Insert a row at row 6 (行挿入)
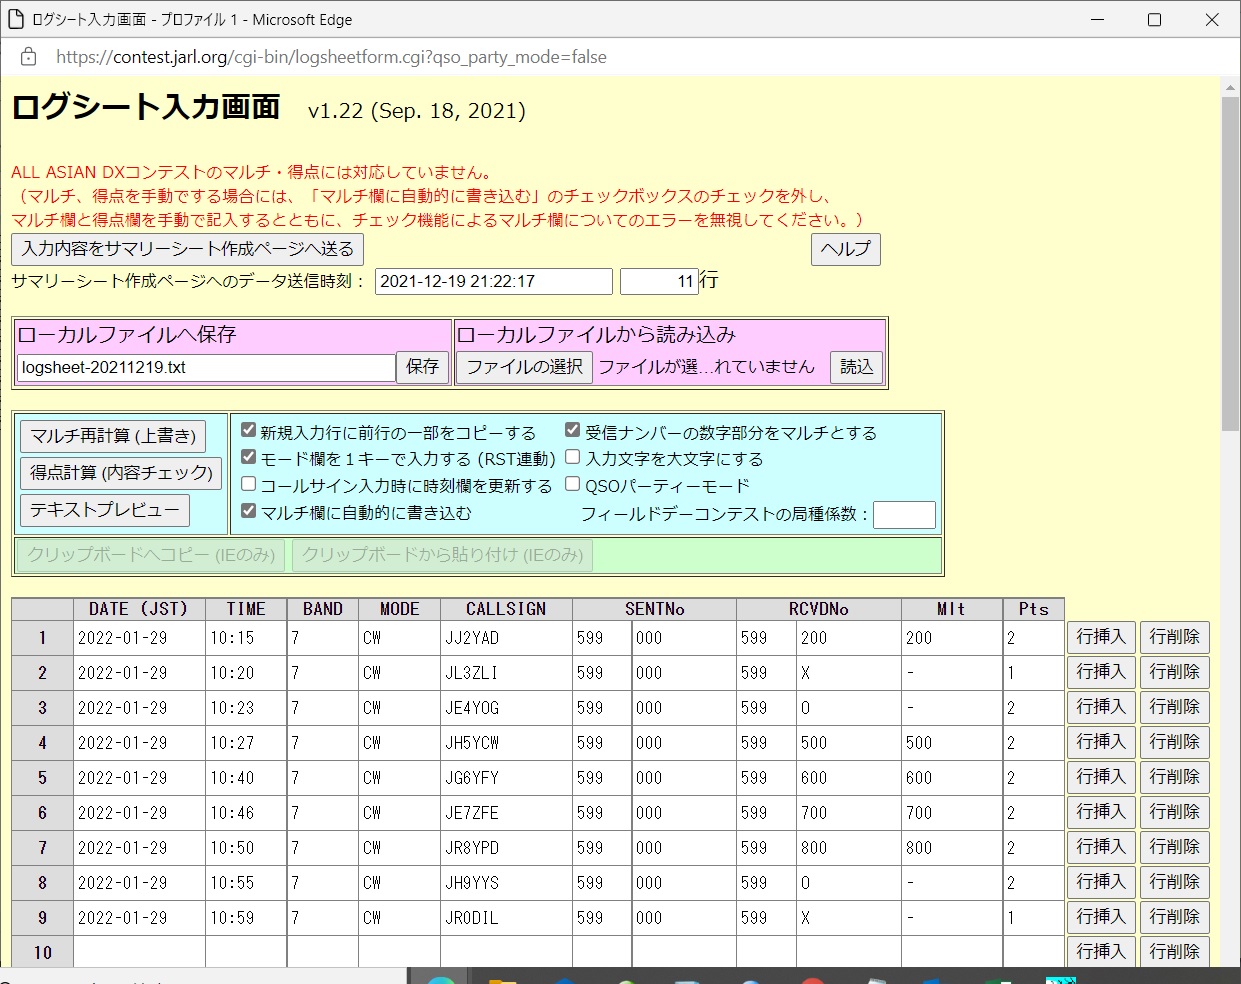This screenshot has height=984, width=1241. (x=1101, y=812)
